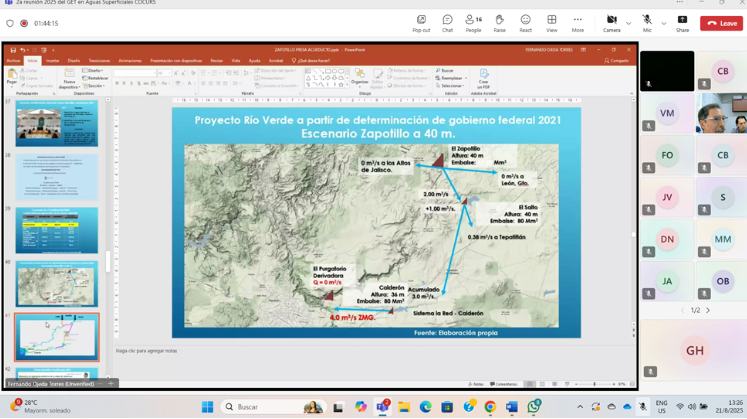Expand camera options dropdown arrow

628,23
